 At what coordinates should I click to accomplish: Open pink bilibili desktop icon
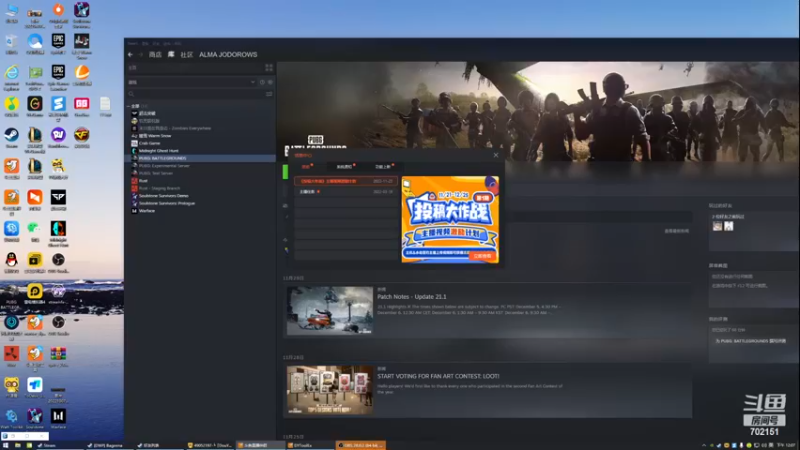pyautogui.click(x=82, y=104)
